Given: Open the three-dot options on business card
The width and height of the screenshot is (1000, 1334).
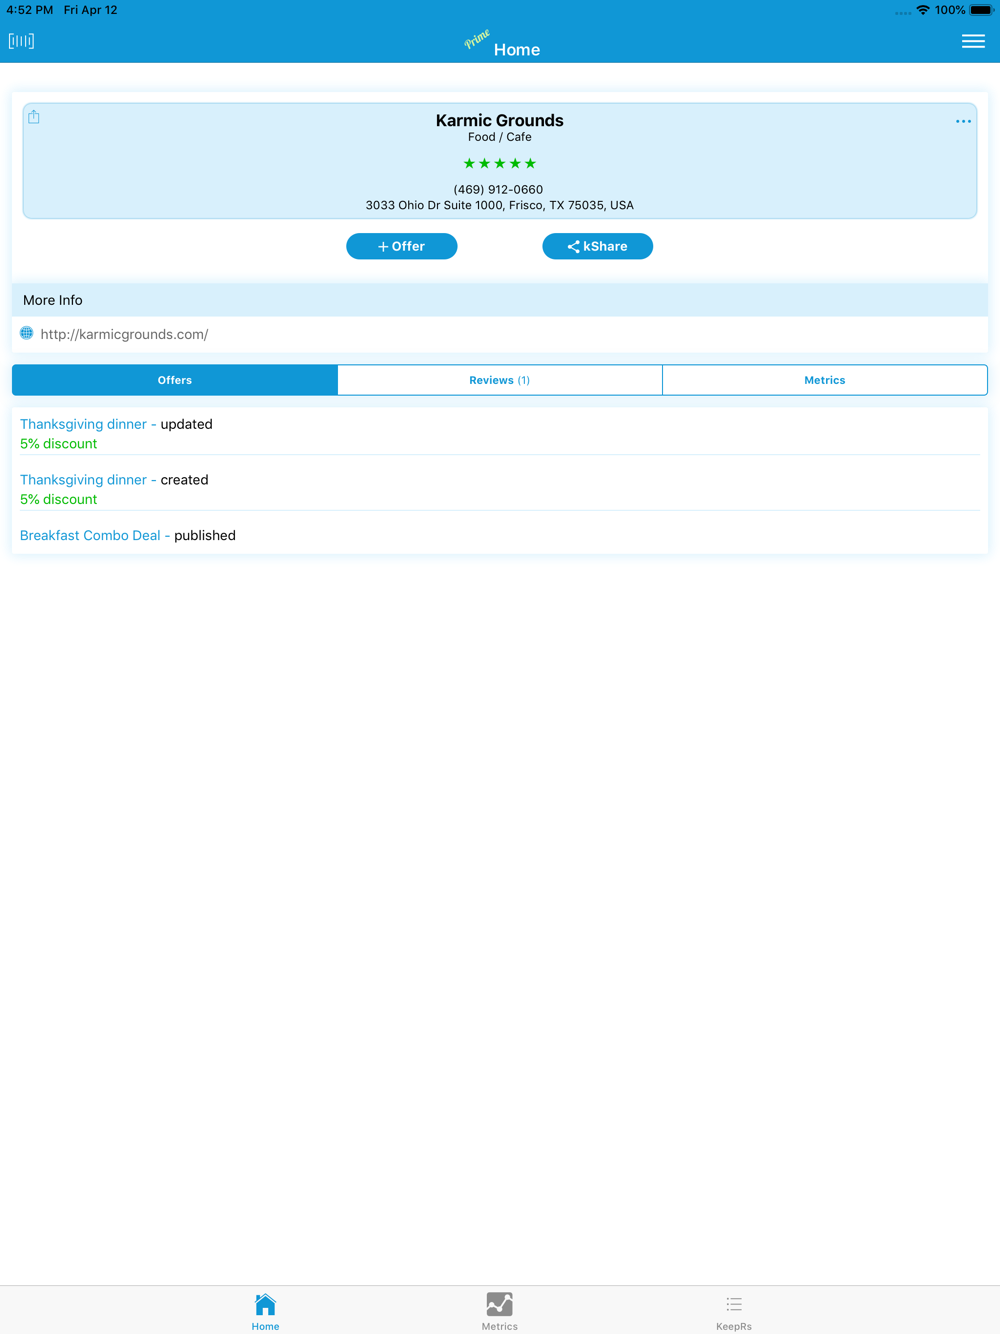Looking at the screenshot, I should (963, 121).
